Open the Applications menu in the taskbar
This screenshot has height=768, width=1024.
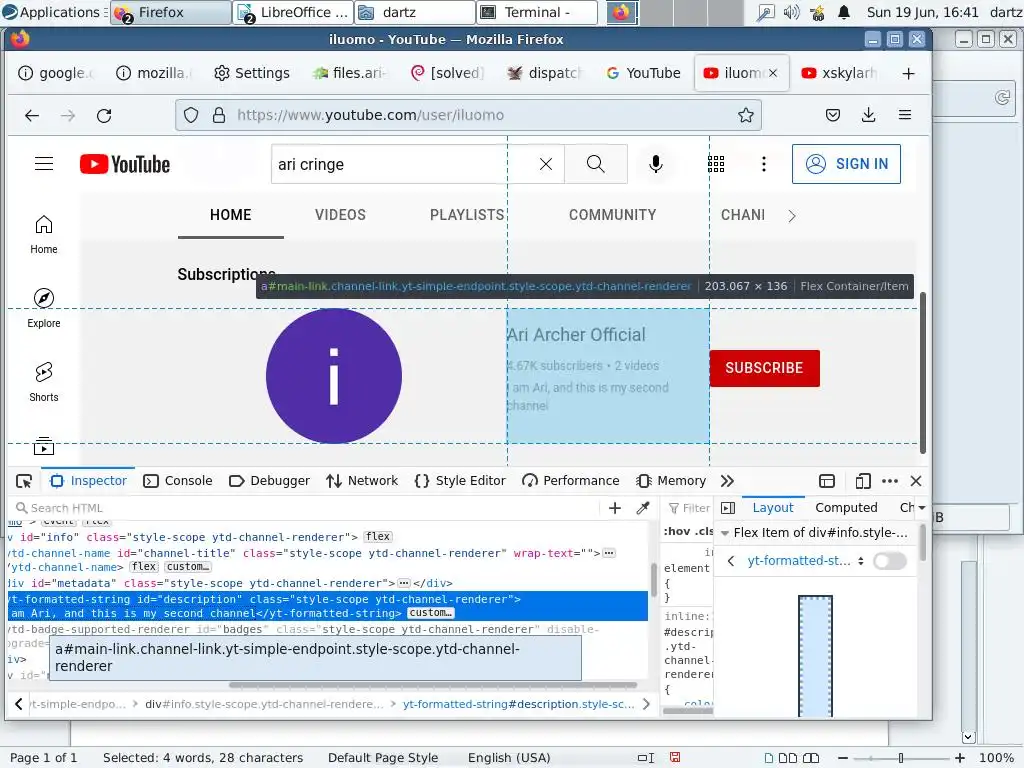point(54,12)
